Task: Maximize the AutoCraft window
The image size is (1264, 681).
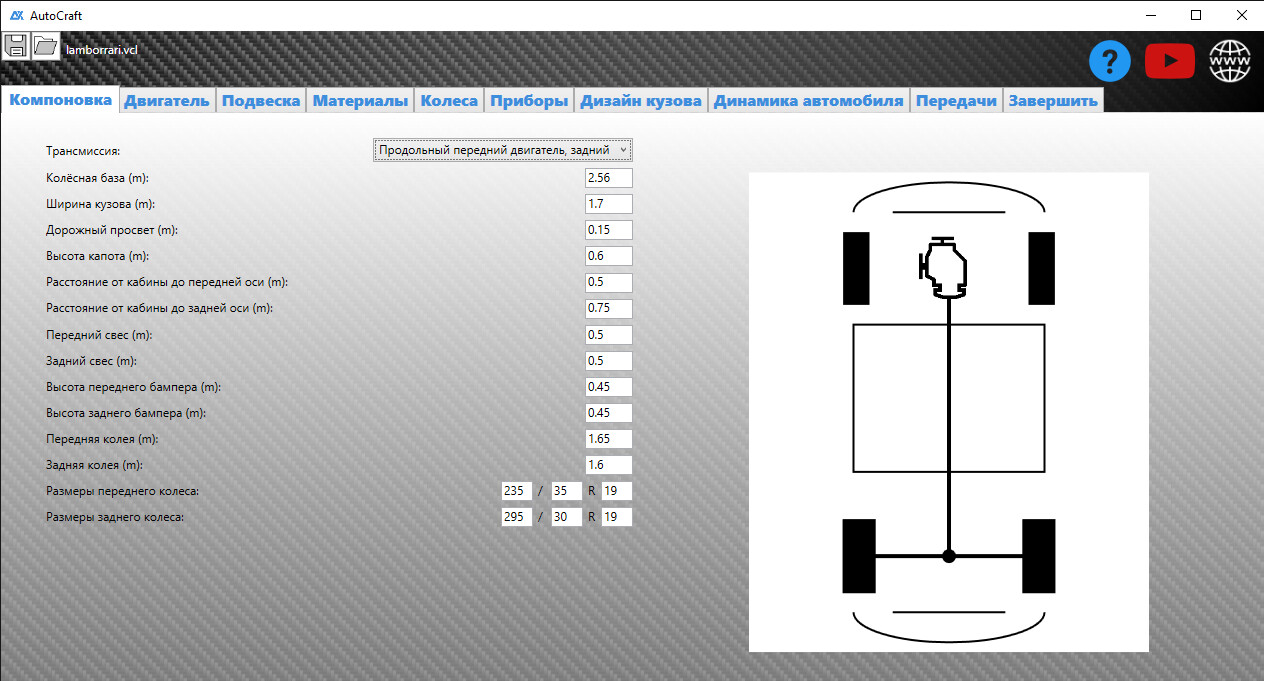Action: point(1195,15)
